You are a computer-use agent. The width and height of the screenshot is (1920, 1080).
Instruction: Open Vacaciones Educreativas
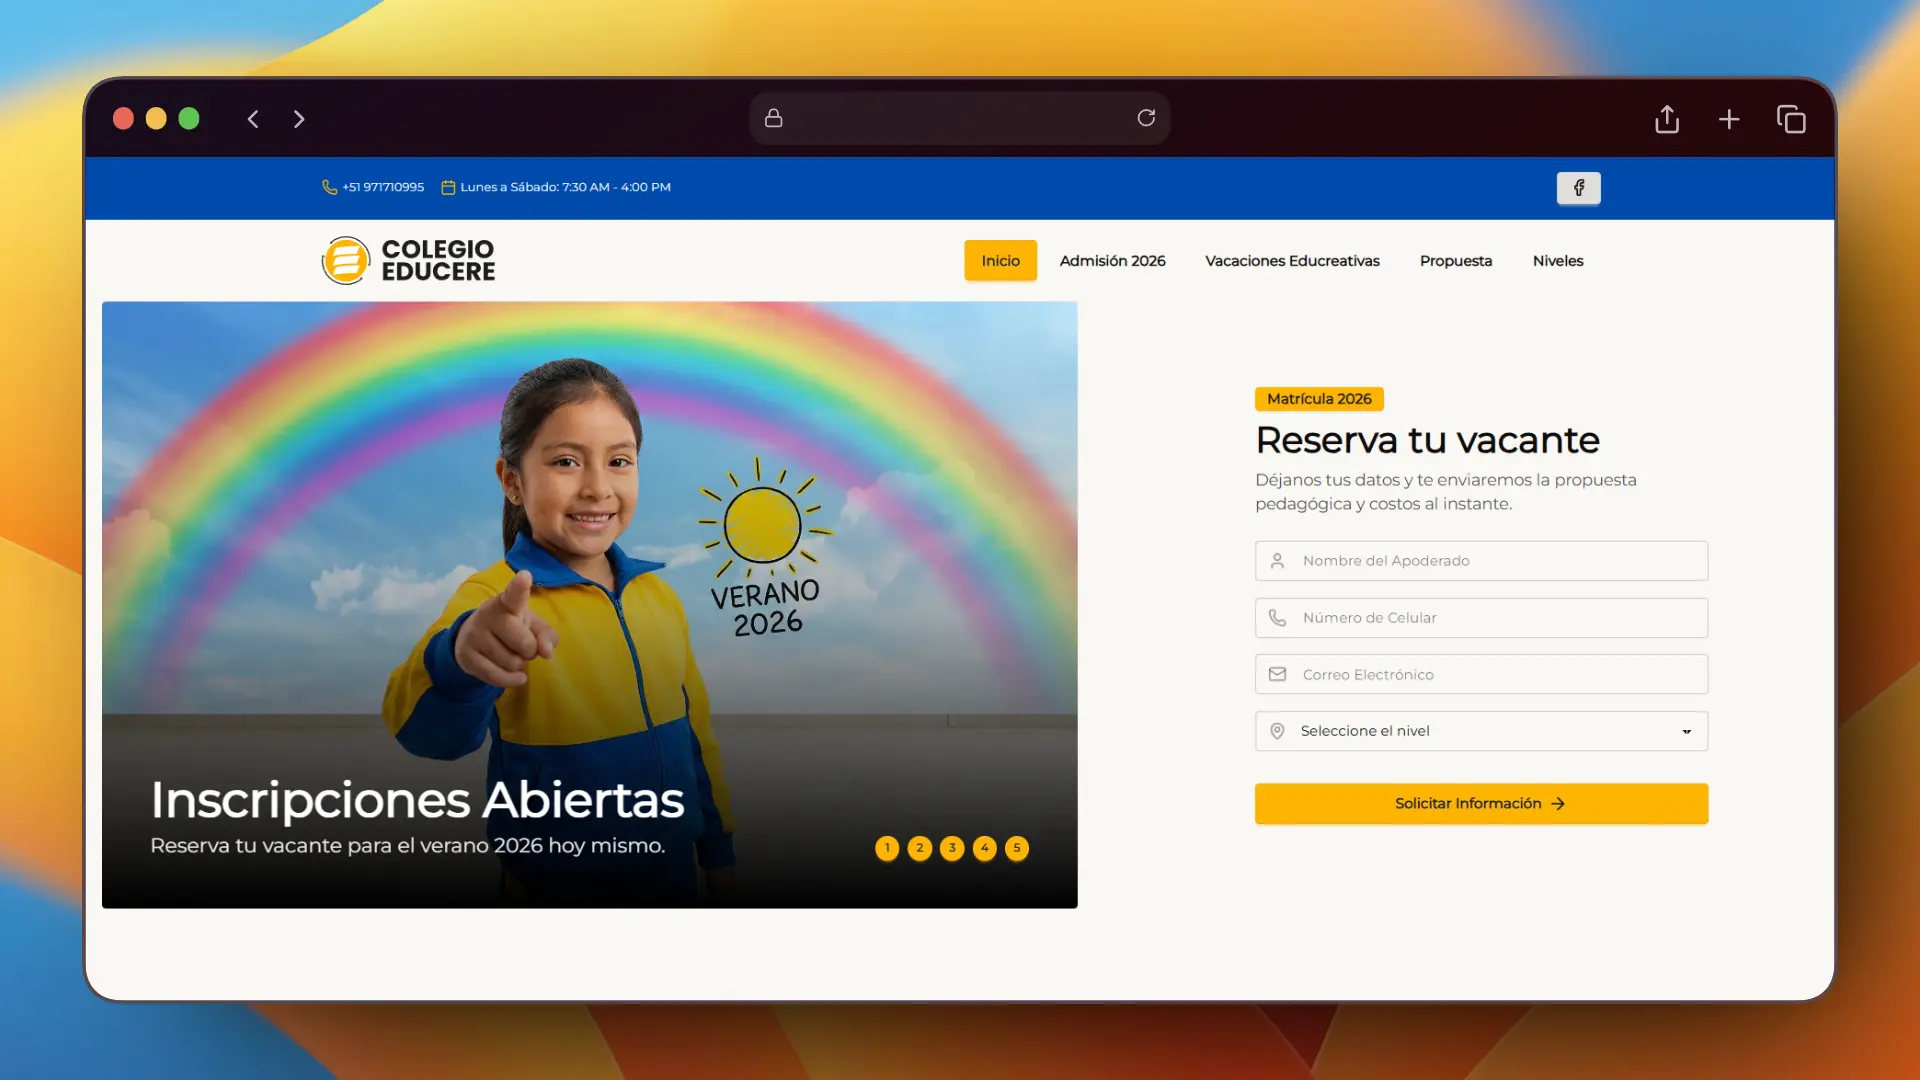(x=1292, y=260)
